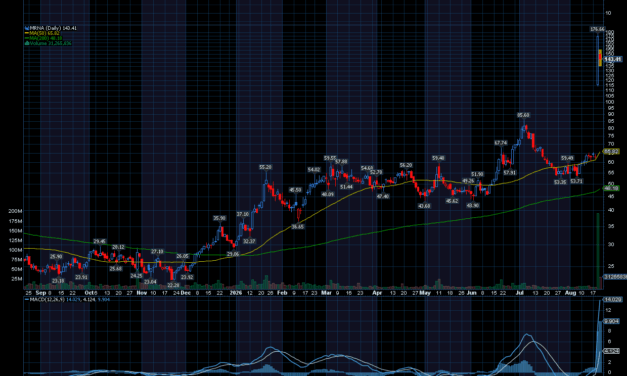The width and height of the screenshot is (627, 376).
Task: Click the Volume legend icon
Action: 27,43
